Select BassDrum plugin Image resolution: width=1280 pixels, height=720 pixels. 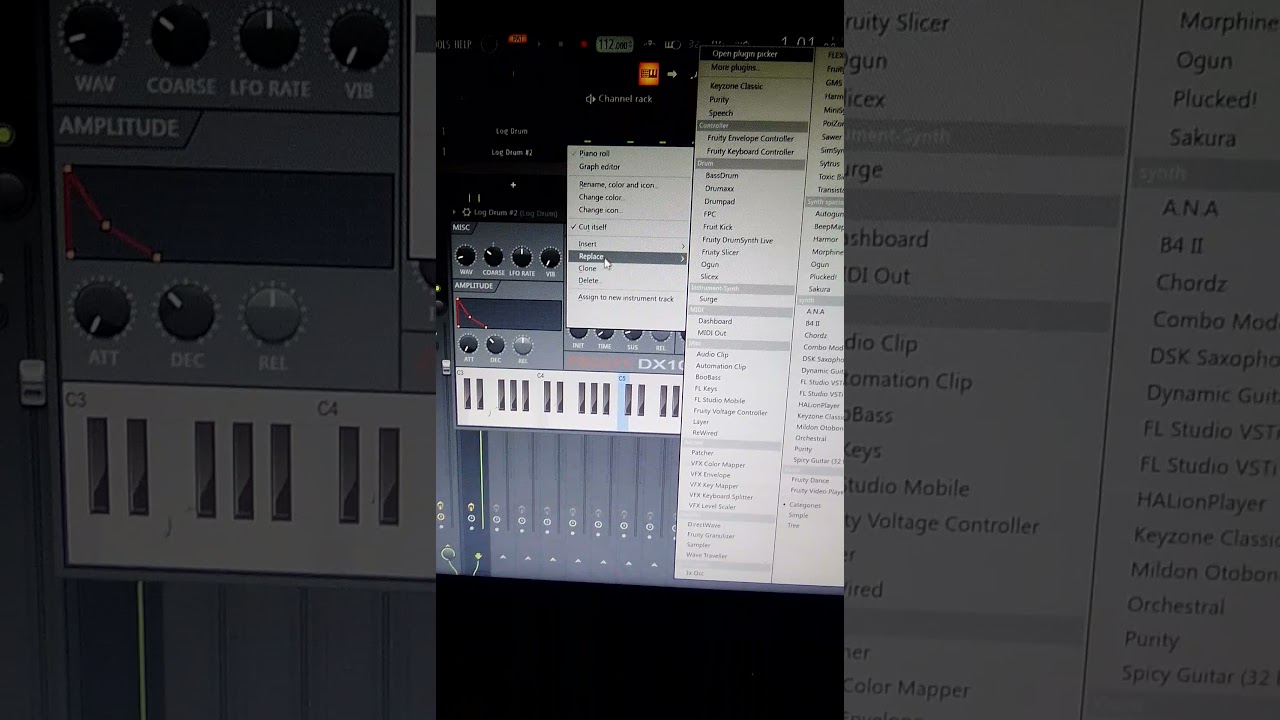(x=722, y=176)
